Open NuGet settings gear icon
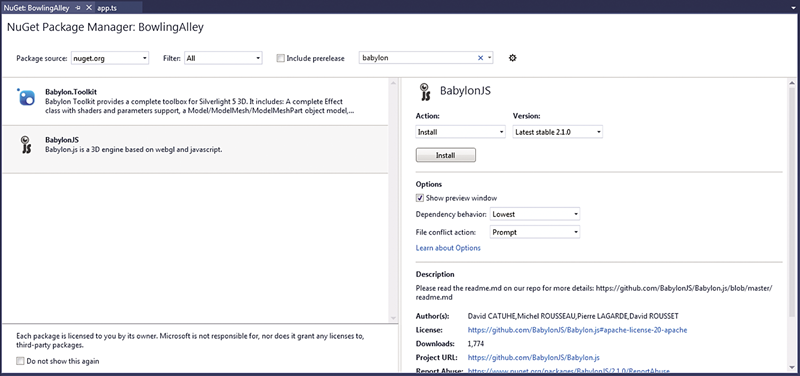The image size is (800, 376). 513,58
